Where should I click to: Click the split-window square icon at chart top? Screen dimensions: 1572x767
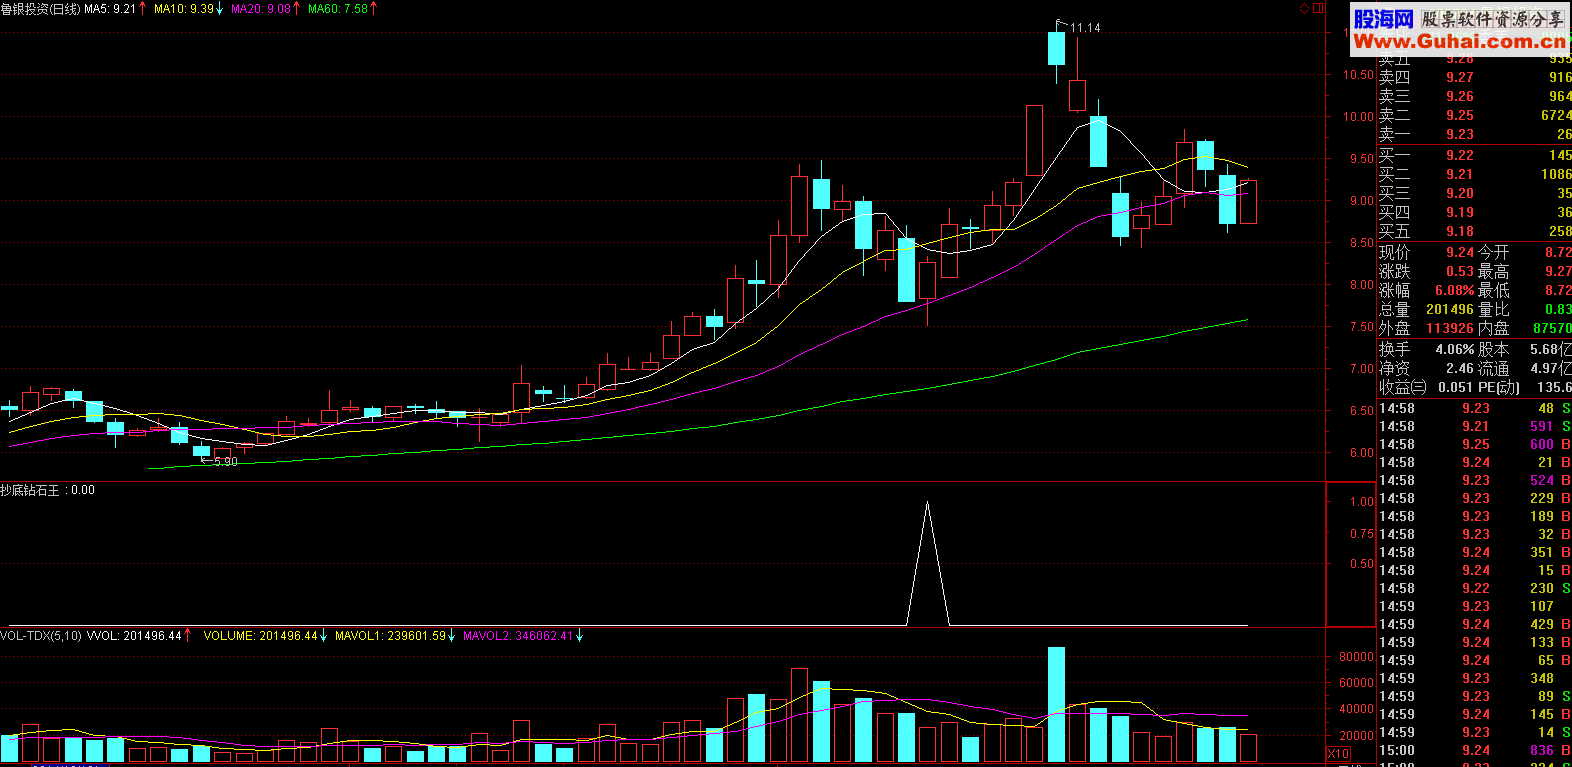(x=1319, y=8)
